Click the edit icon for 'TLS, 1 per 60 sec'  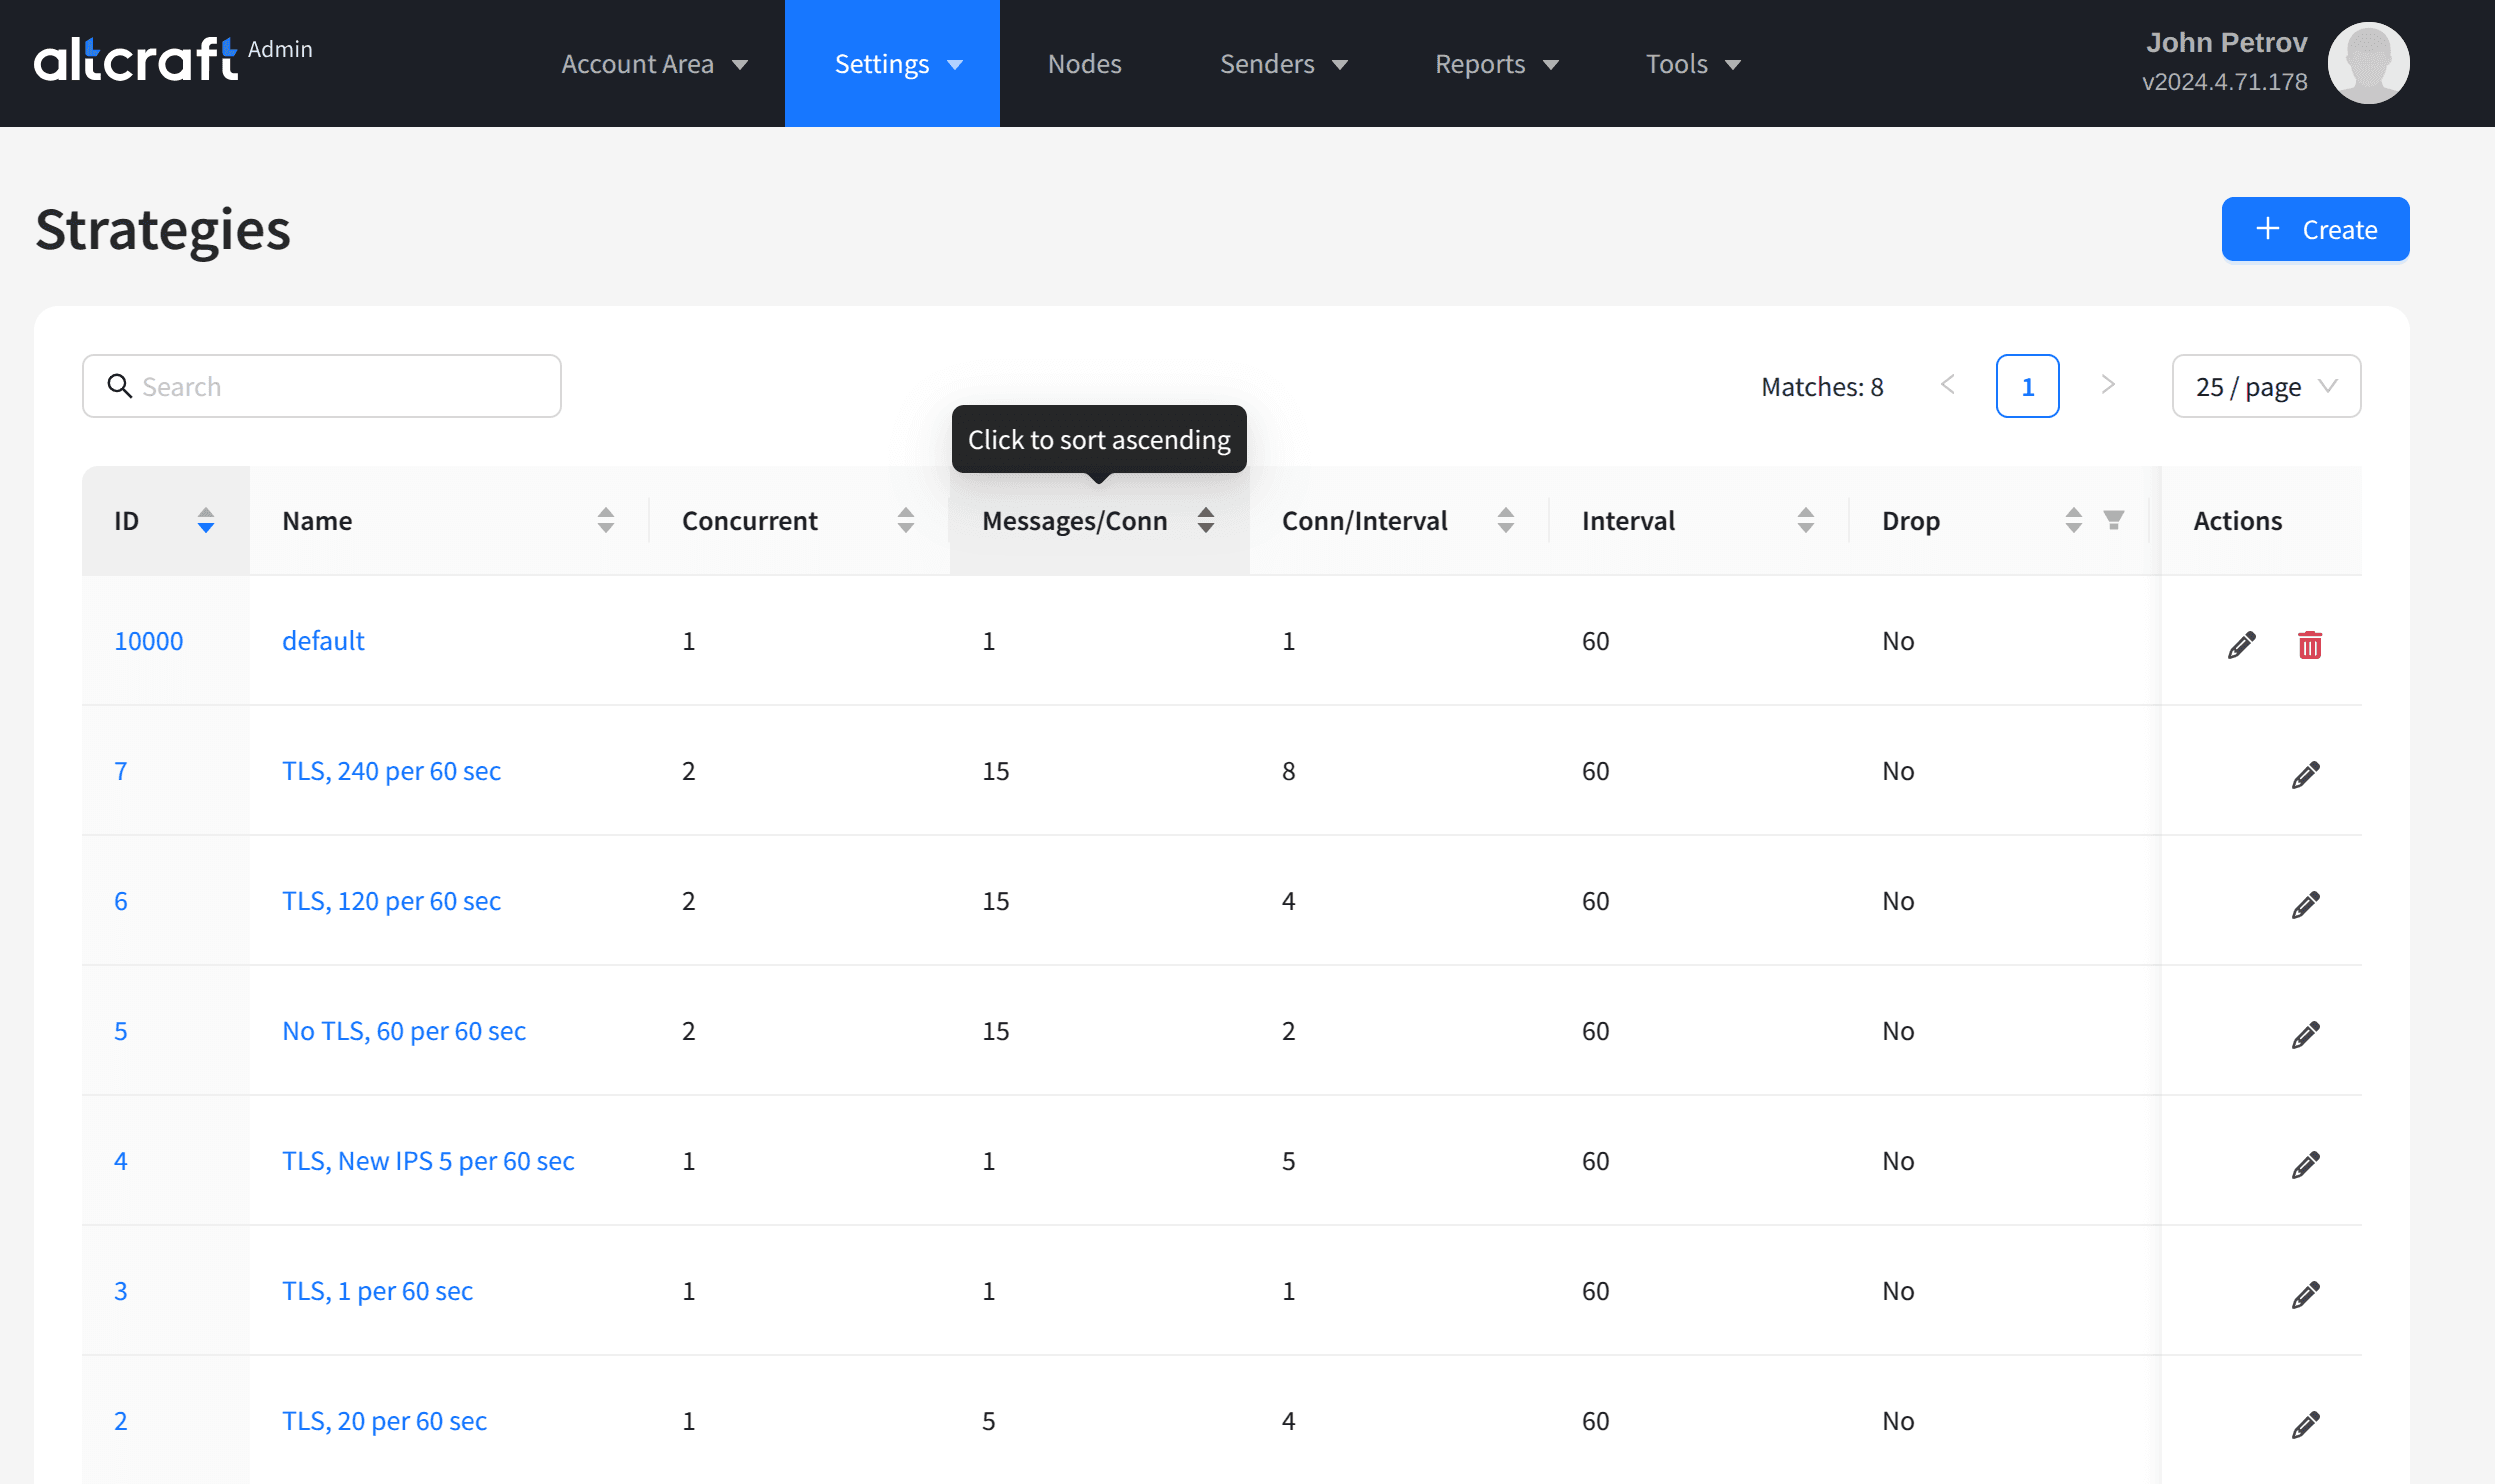(2306, 1293)
